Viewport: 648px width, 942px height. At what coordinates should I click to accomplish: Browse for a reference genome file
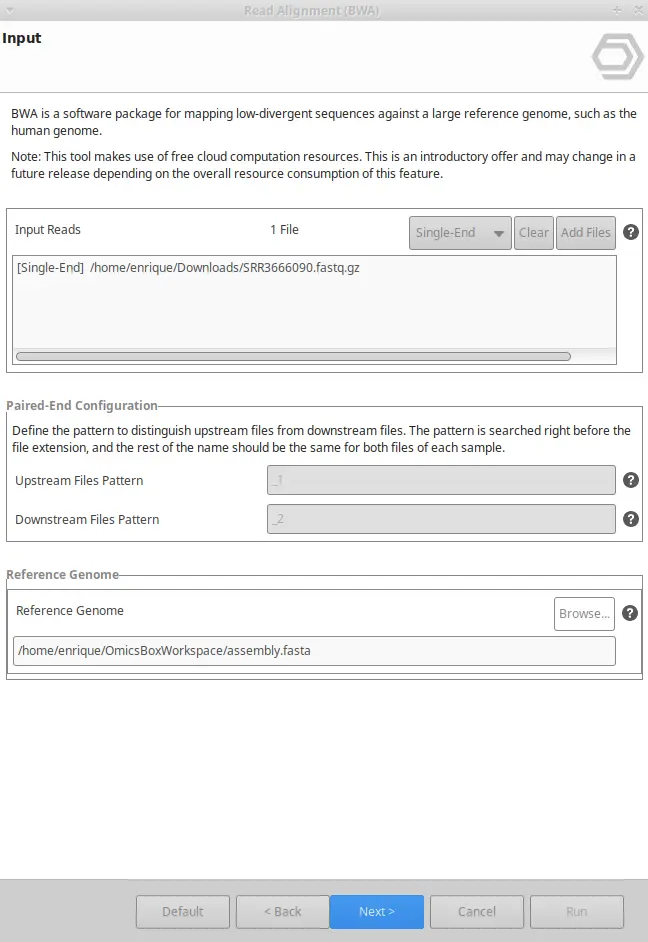click(x=584, y=613)
